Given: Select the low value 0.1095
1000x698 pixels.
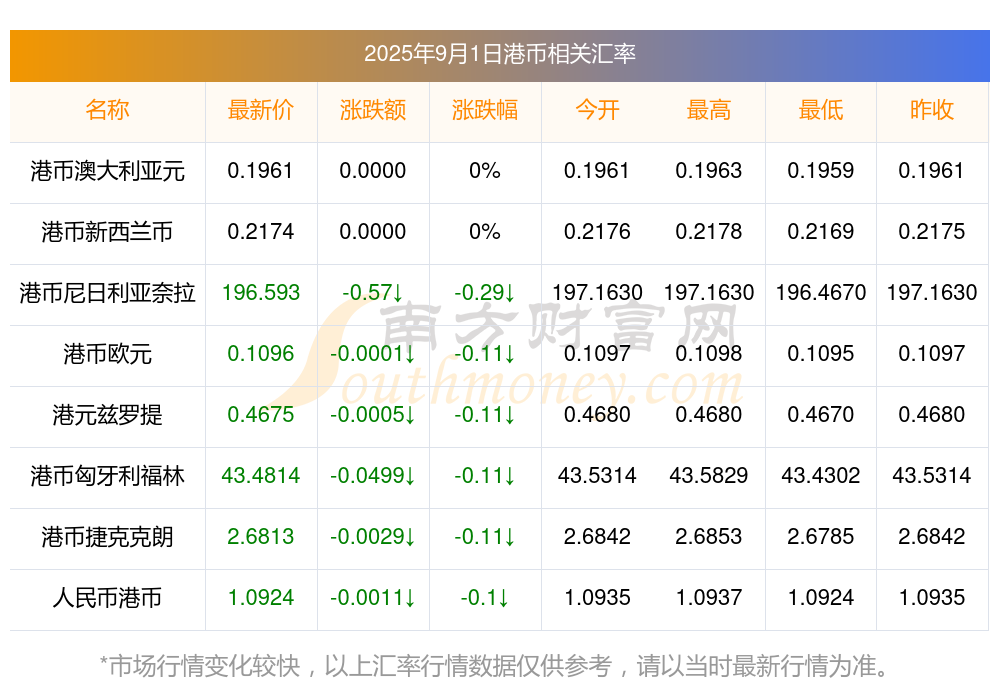Looking at the screenshot, I should [821, 353].
